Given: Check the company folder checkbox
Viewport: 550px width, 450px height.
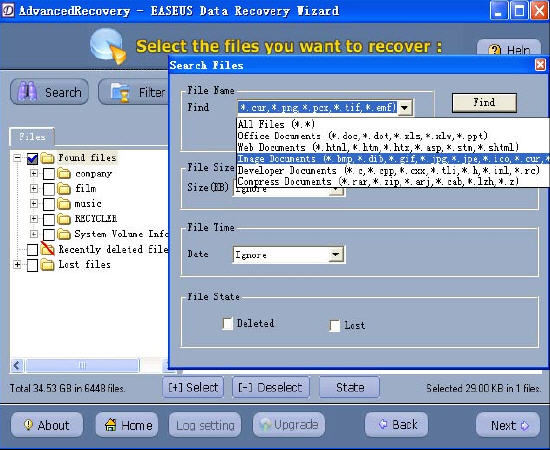Looking at the screenshot, I should pyautogui.click(x=48, y=174).
